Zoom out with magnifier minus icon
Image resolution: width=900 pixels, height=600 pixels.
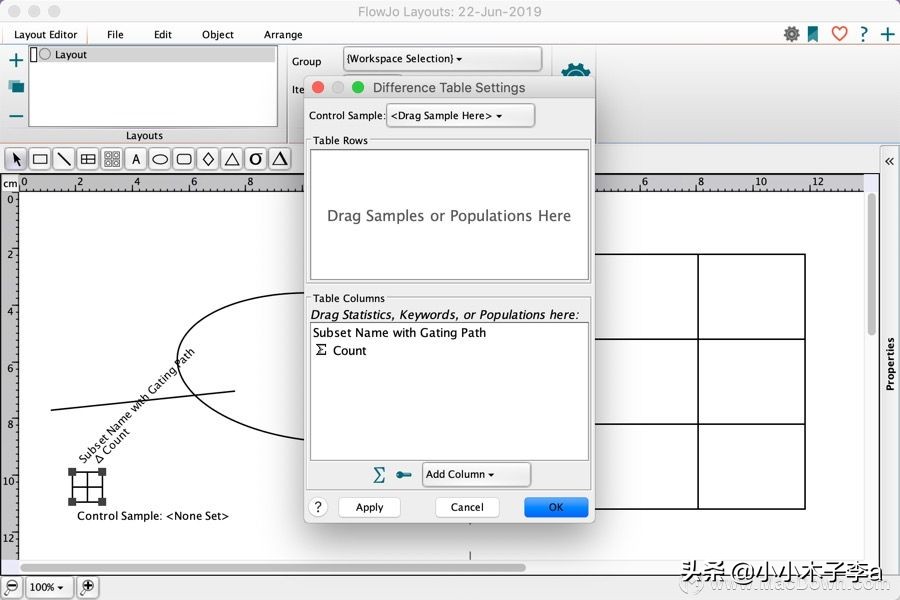click(x=11, y=587)
